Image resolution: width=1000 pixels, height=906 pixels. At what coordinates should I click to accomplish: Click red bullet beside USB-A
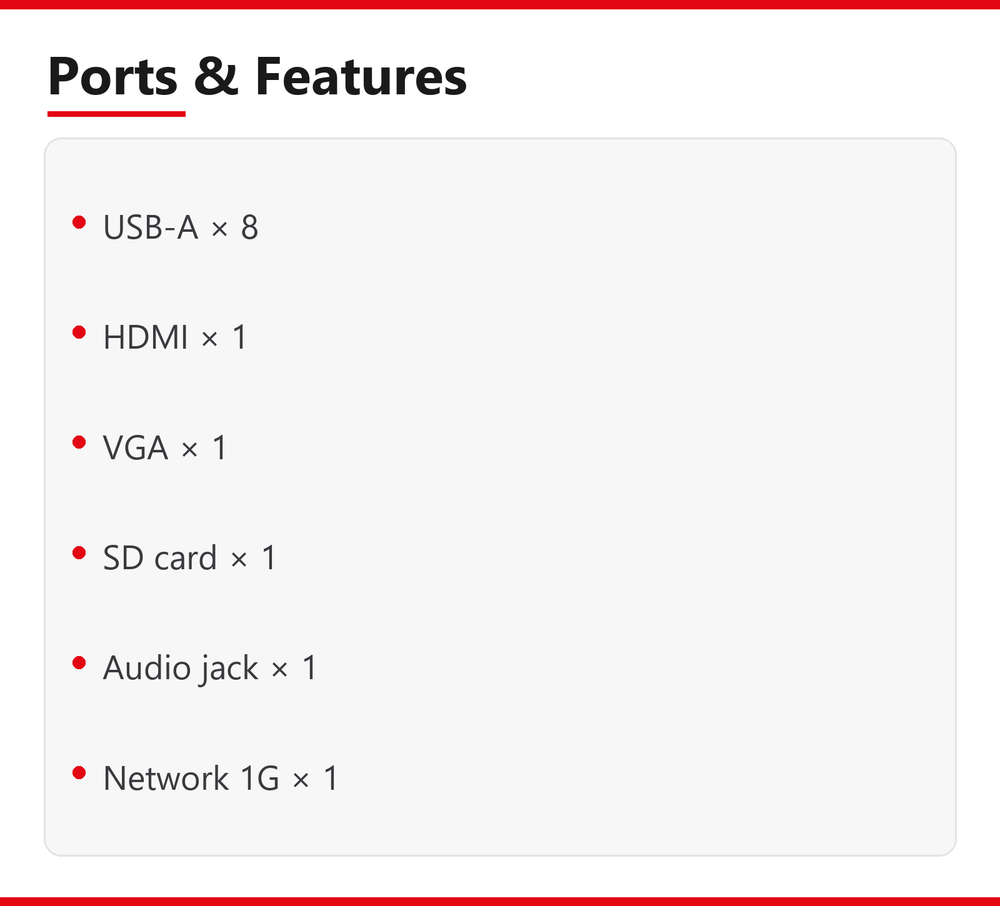pyautogui.click(x=79, y=222)
